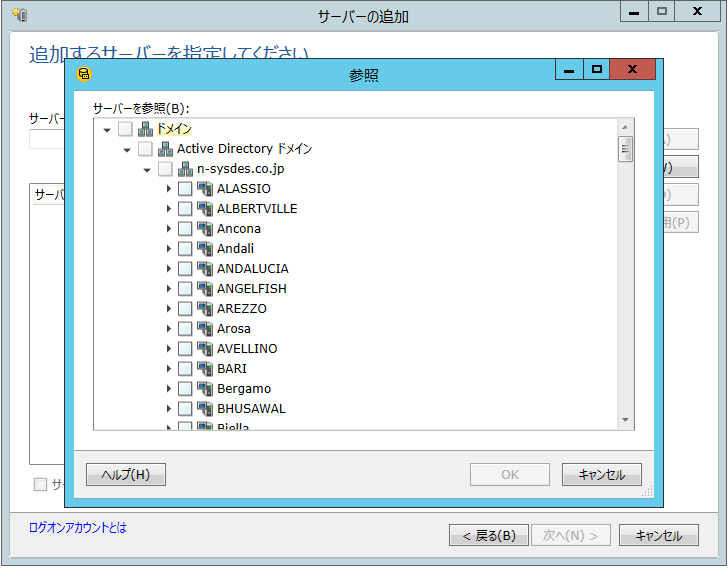Click the 参照 dialog title bar icon

coord(85,73)
